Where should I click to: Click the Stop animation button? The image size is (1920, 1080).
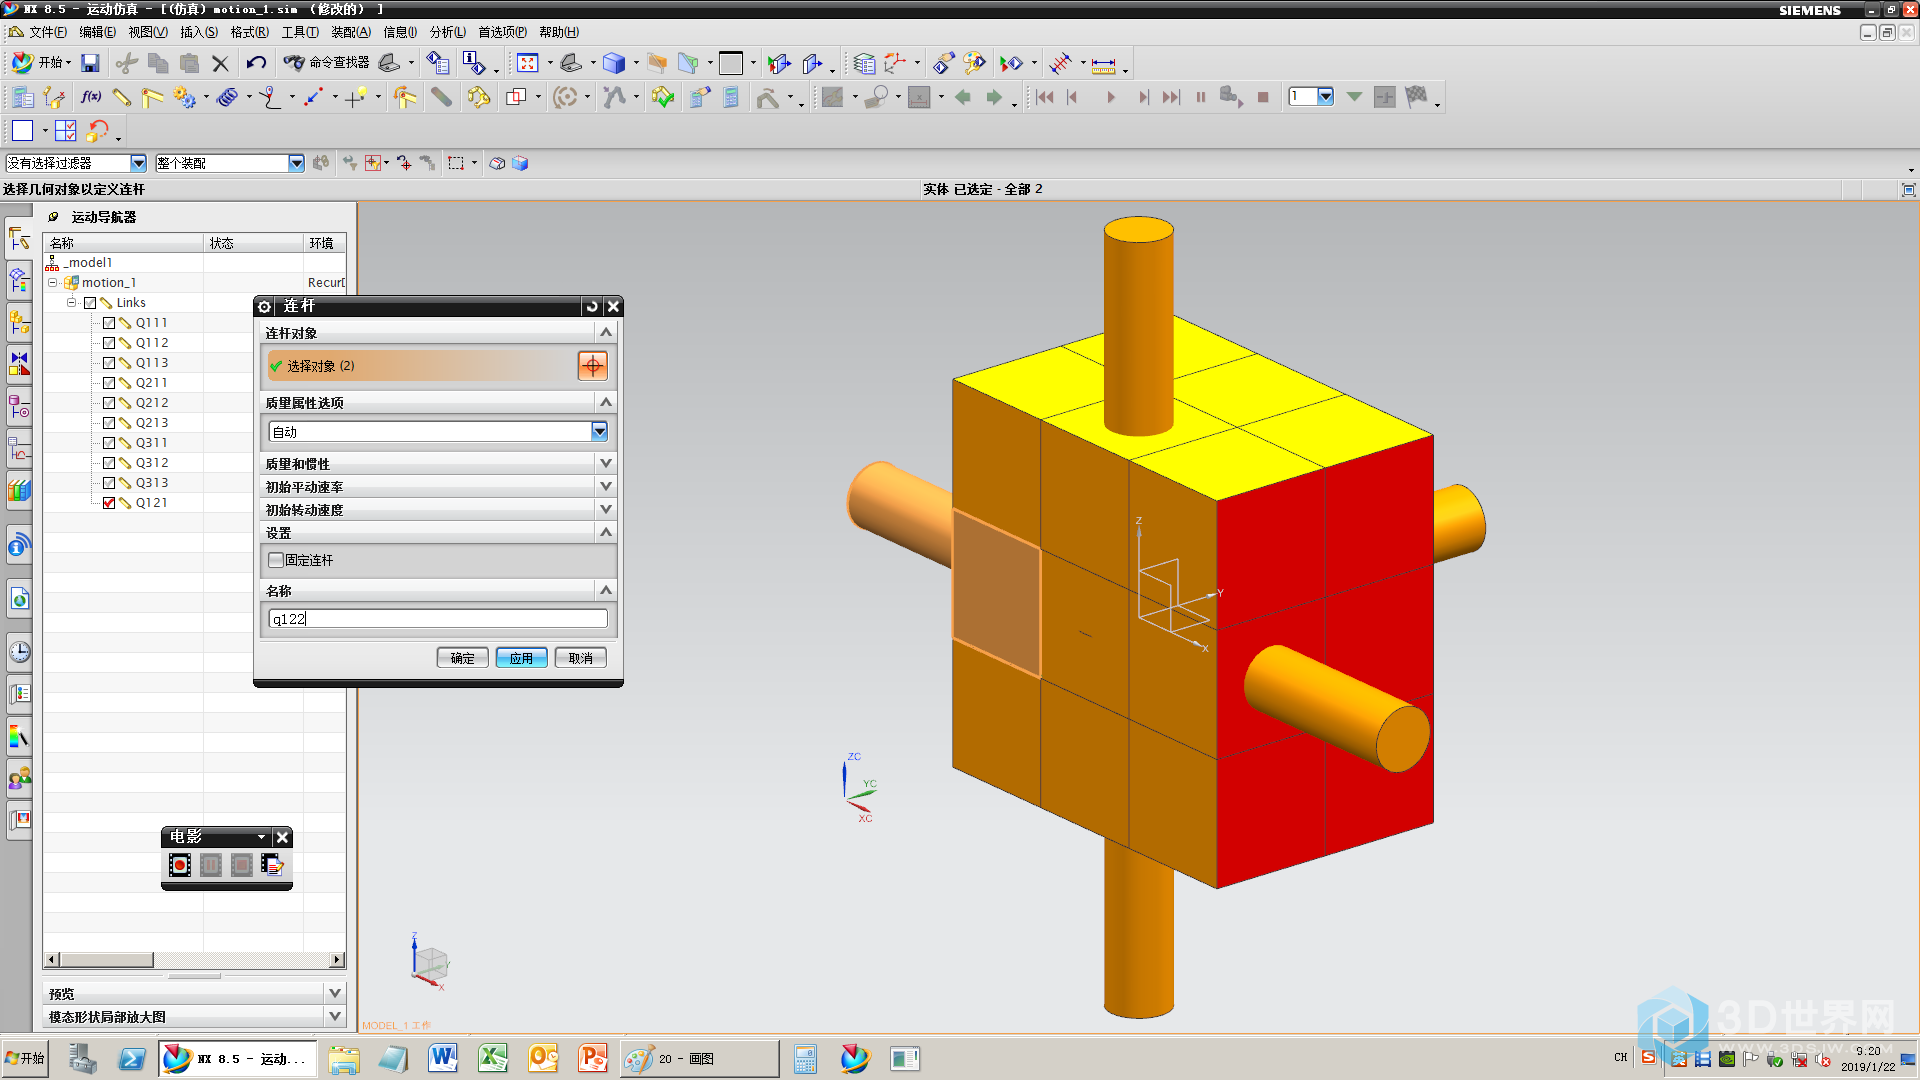pyautogui.click(x=1263, y=97)
